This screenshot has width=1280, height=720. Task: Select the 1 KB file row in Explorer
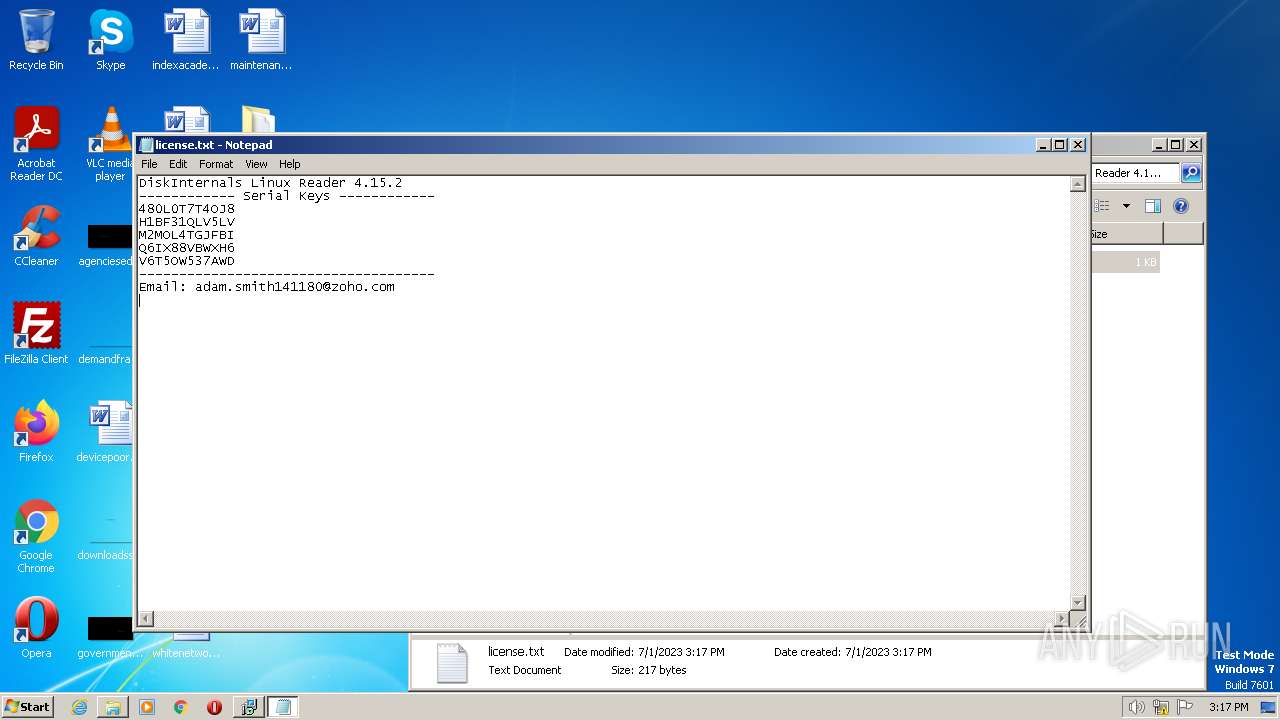(x=1126, y=262)
